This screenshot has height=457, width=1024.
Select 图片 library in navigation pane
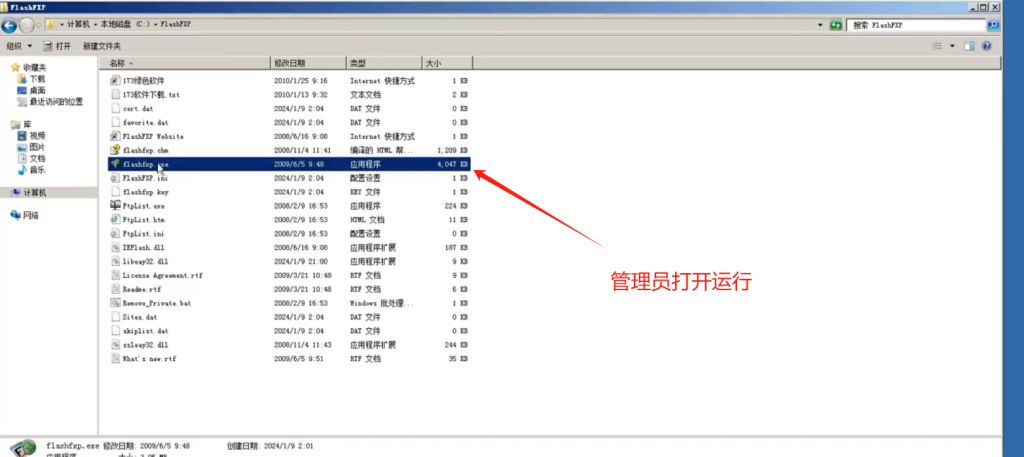pos(37,147)
